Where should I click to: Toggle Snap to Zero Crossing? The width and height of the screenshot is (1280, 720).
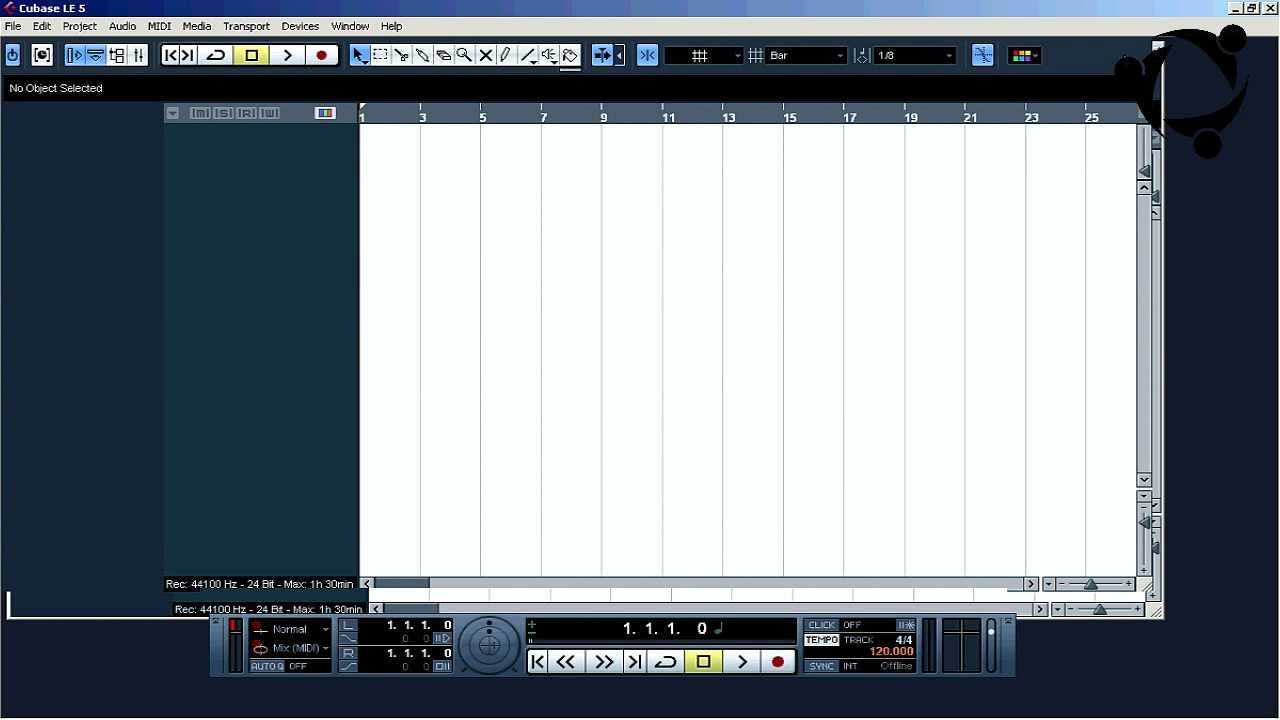coord(983,56)
